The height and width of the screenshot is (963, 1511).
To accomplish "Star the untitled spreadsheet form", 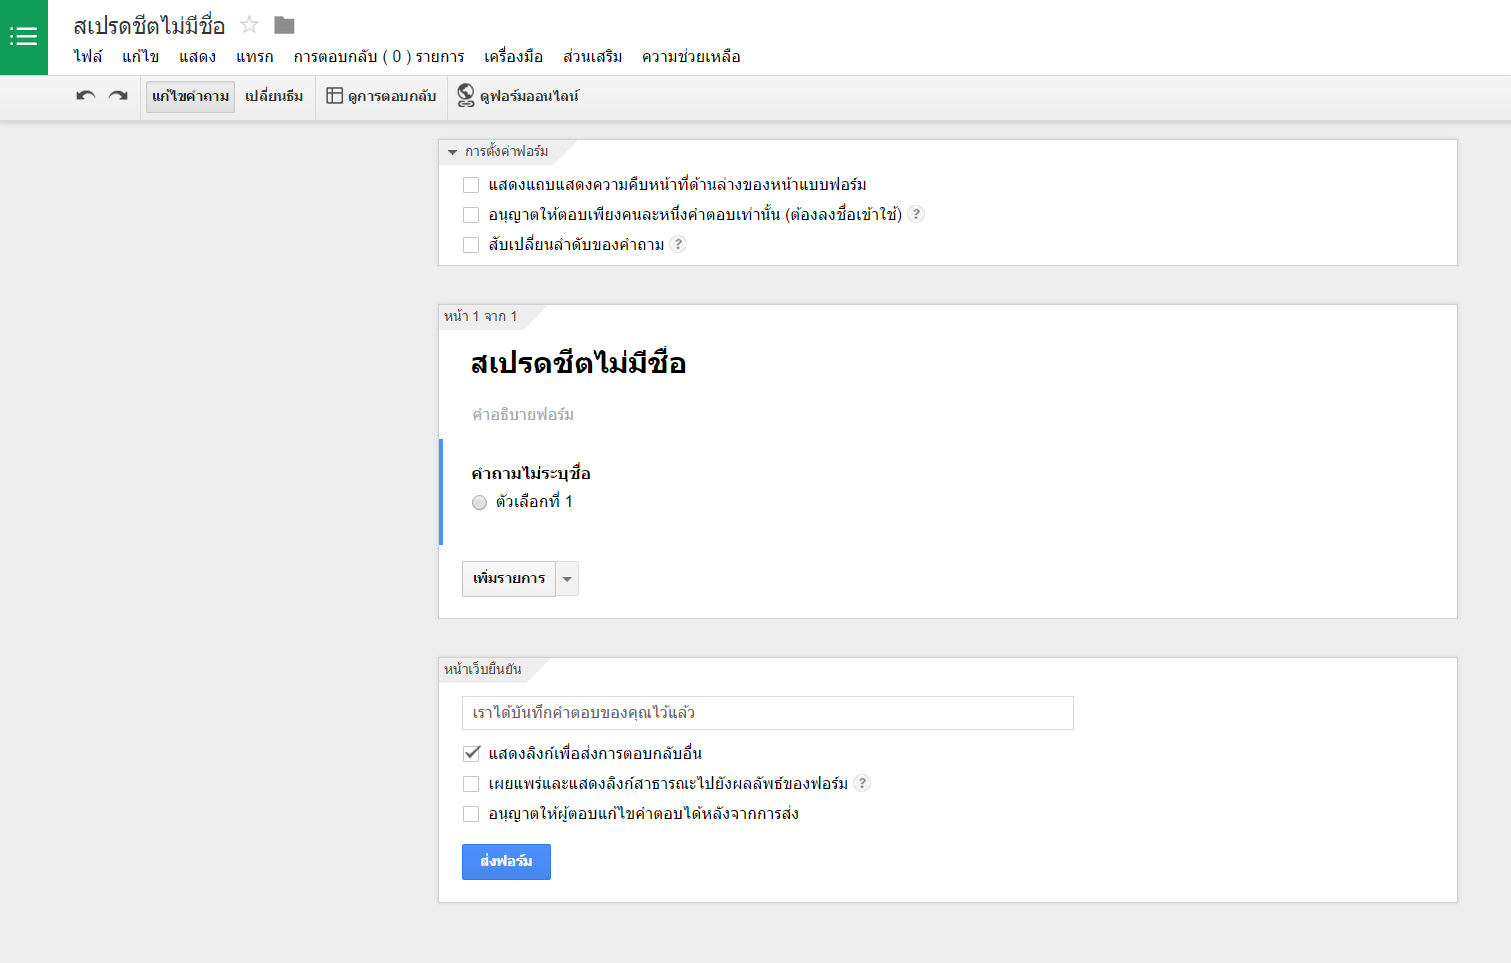I will [x=250, y=25].
